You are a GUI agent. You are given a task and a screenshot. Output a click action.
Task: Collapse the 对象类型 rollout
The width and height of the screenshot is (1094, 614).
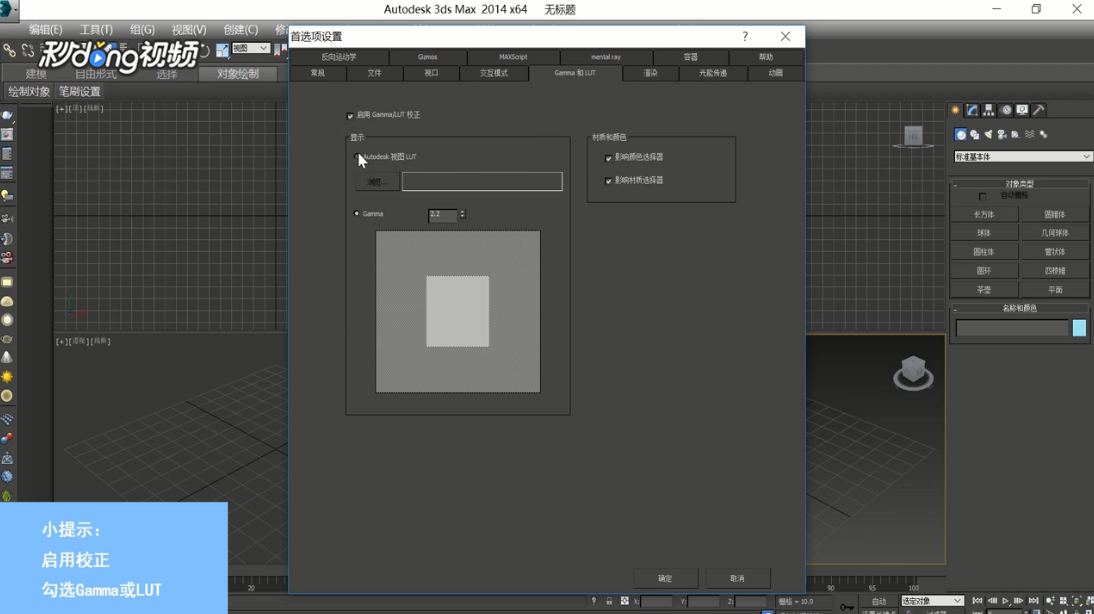tap(1019, 184)
